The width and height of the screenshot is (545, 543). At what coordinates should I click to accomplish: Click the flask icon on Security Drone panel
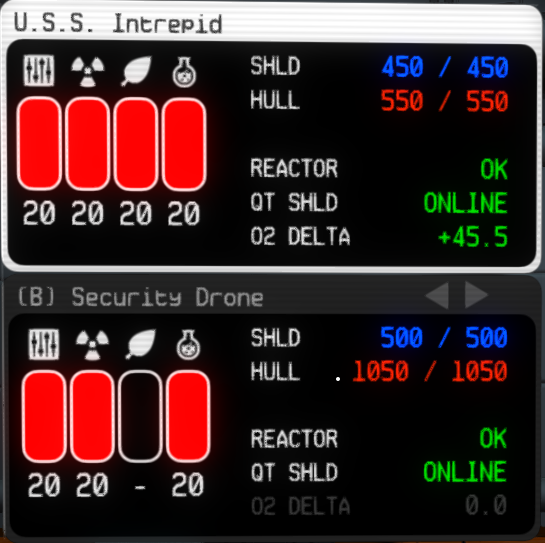coord(188,345)
